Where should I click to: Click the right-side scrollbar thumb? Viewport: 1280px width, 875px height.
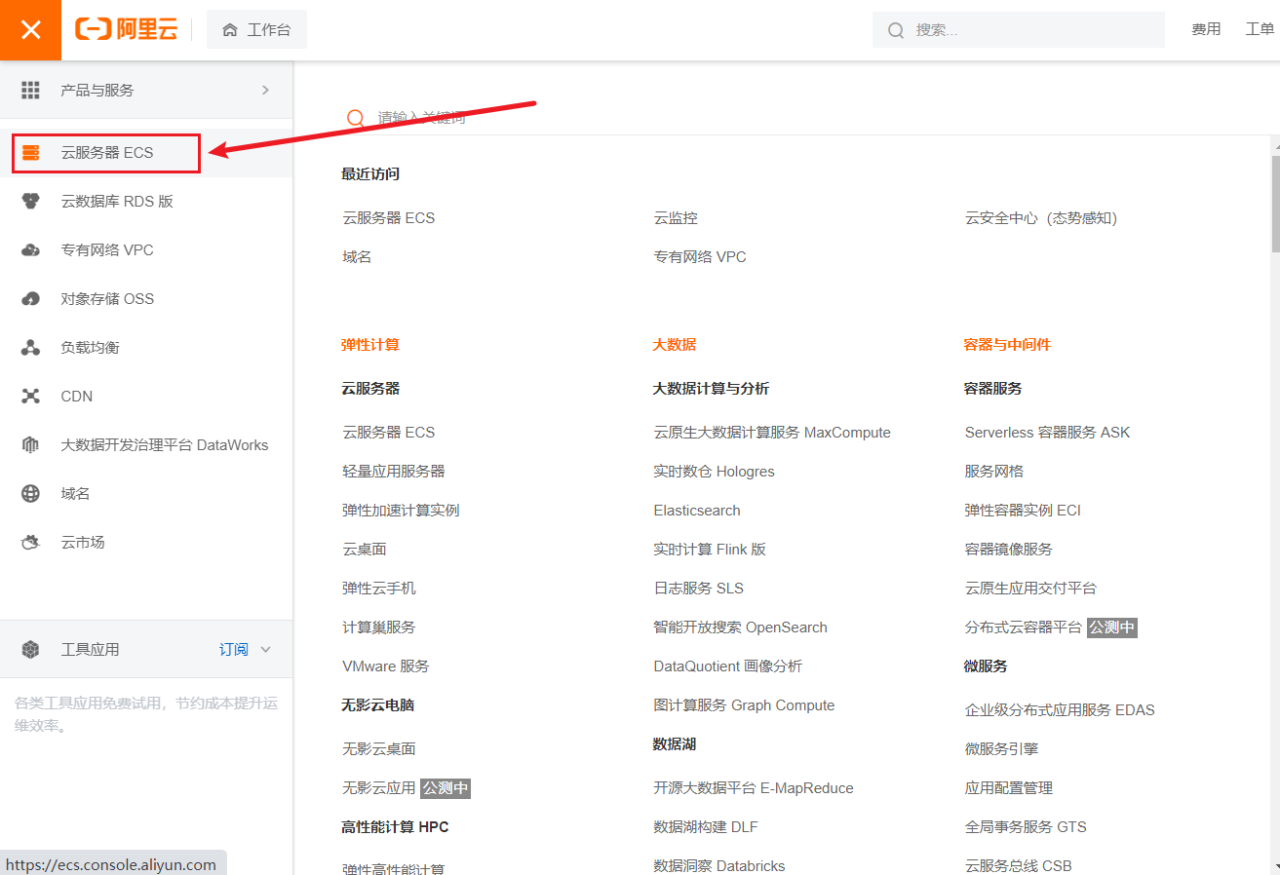(x=1272, y=200)
